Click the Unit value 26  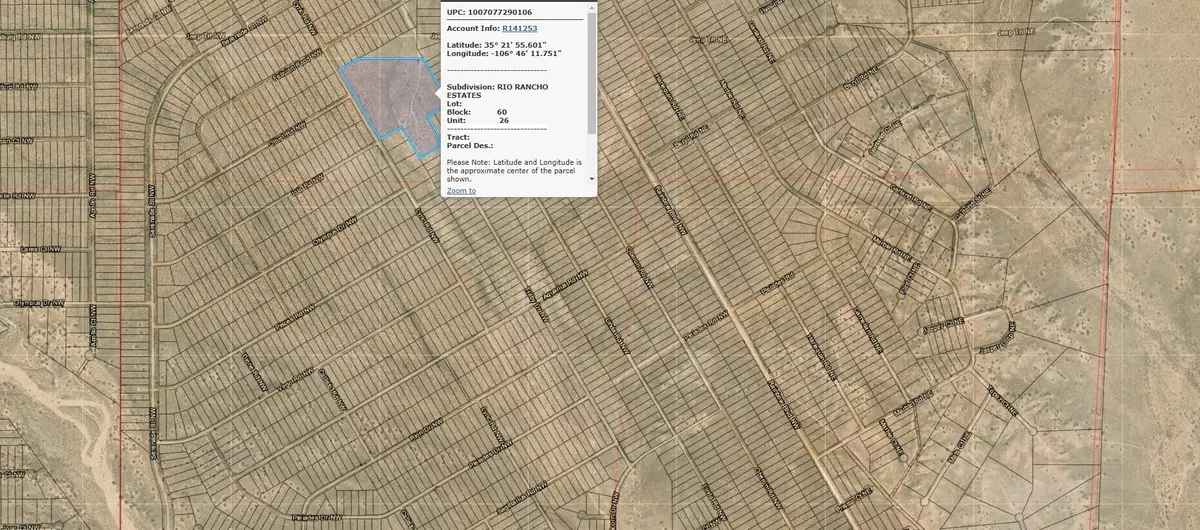504,120
